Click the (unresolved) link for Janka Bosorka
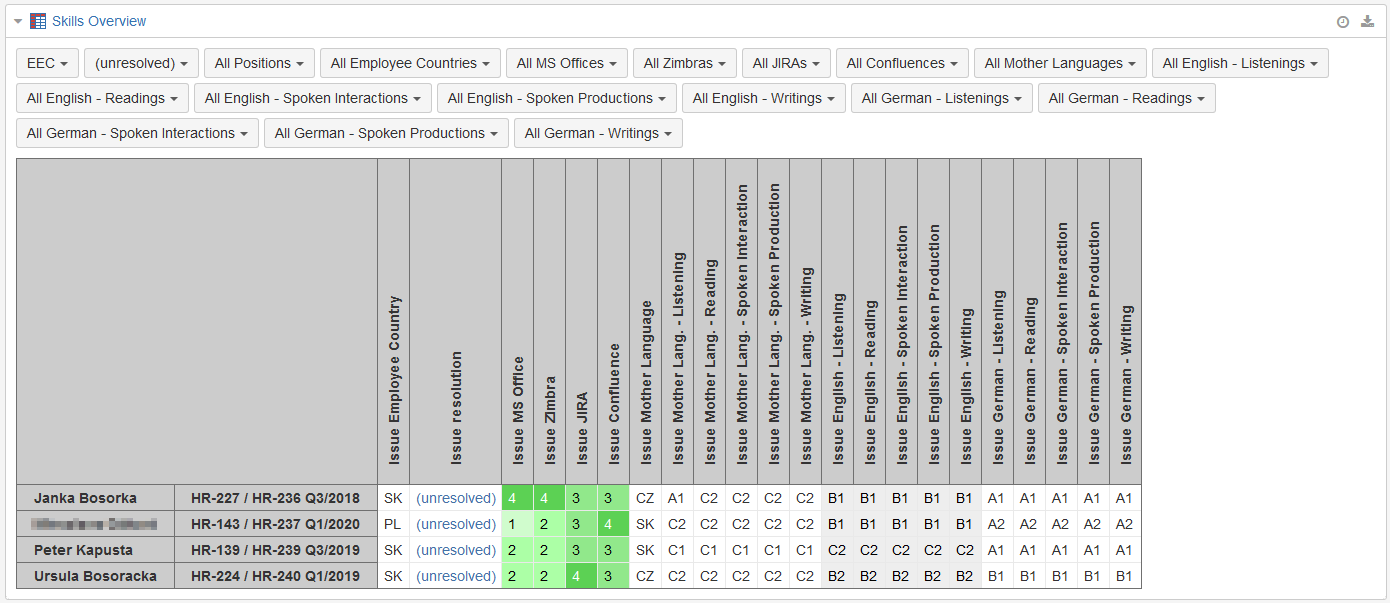This screenshot has height=603, width=1390. 456,498
